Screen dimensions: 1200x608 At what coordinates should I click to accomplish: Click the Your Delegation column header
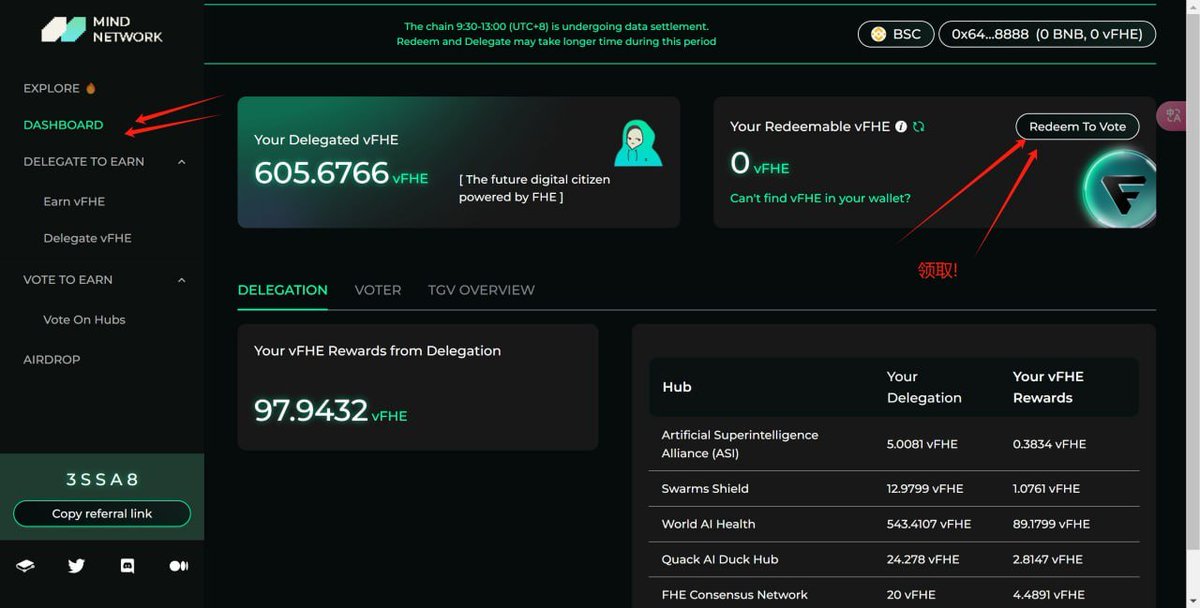[x=924, y=387]
